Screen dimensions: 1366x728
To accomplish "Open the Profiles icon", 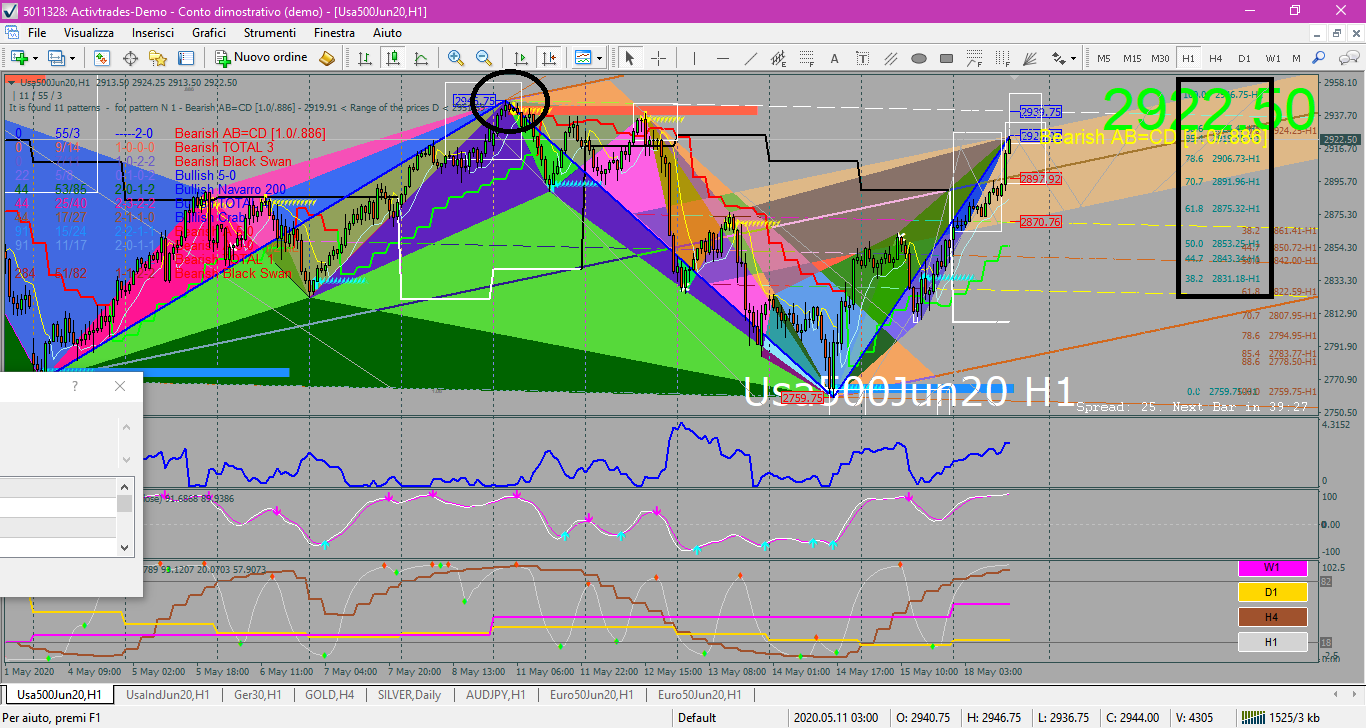I will tap(56, 58).
